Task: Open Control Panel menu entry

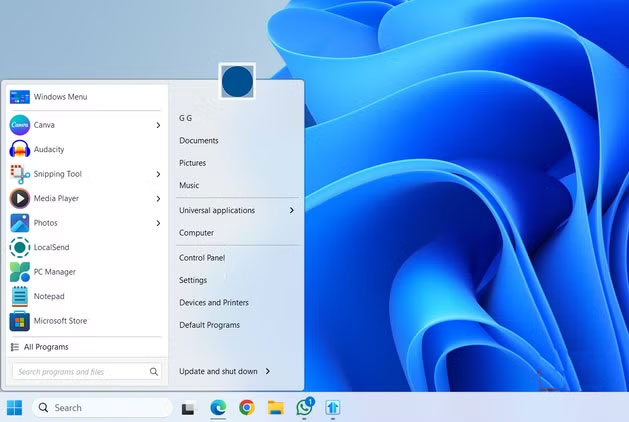Action: [201, 258]
